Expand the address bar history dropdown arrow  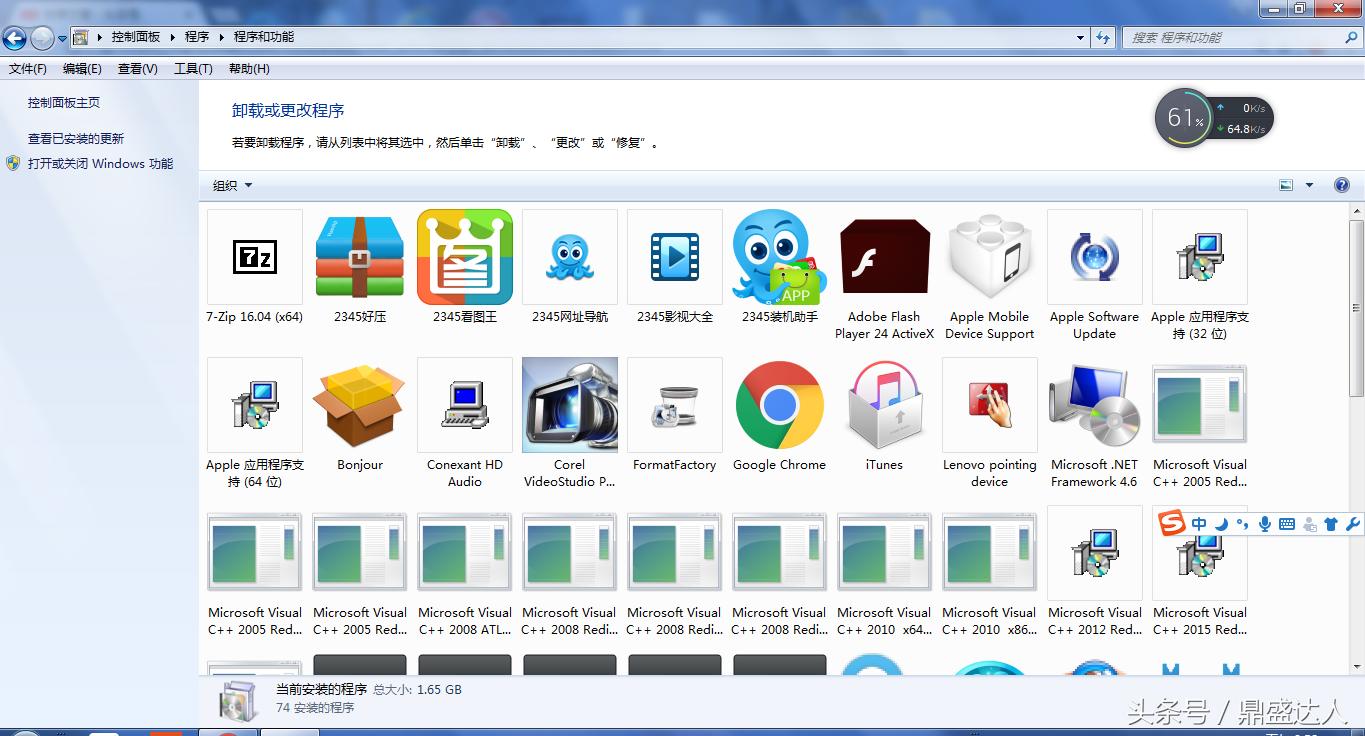click(1079, 36)
